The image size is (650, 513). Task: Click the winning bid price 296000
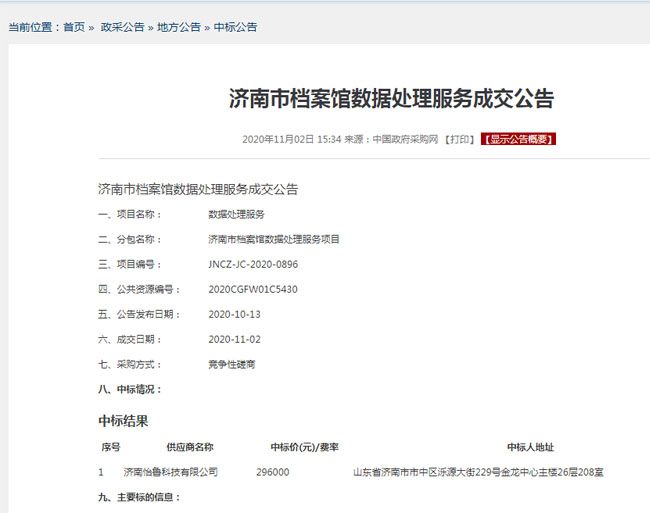click(273, 472)
